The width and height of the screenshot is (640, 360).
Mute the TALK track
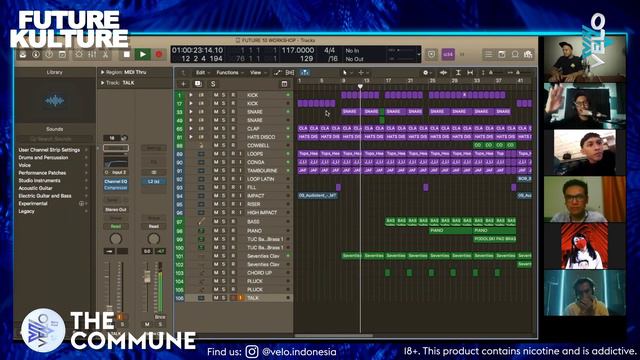(x=216, y=298)
